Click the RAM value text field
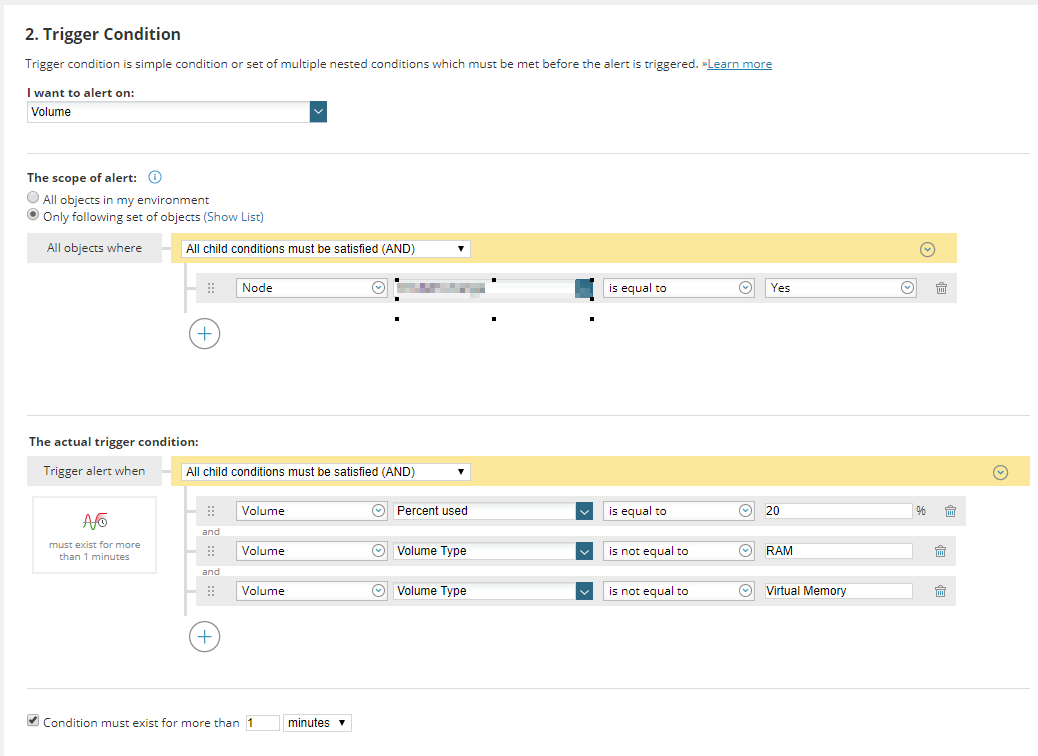The height and width of the screenshot is (756, 1038). pyautogui.click(x=837, y=551)
